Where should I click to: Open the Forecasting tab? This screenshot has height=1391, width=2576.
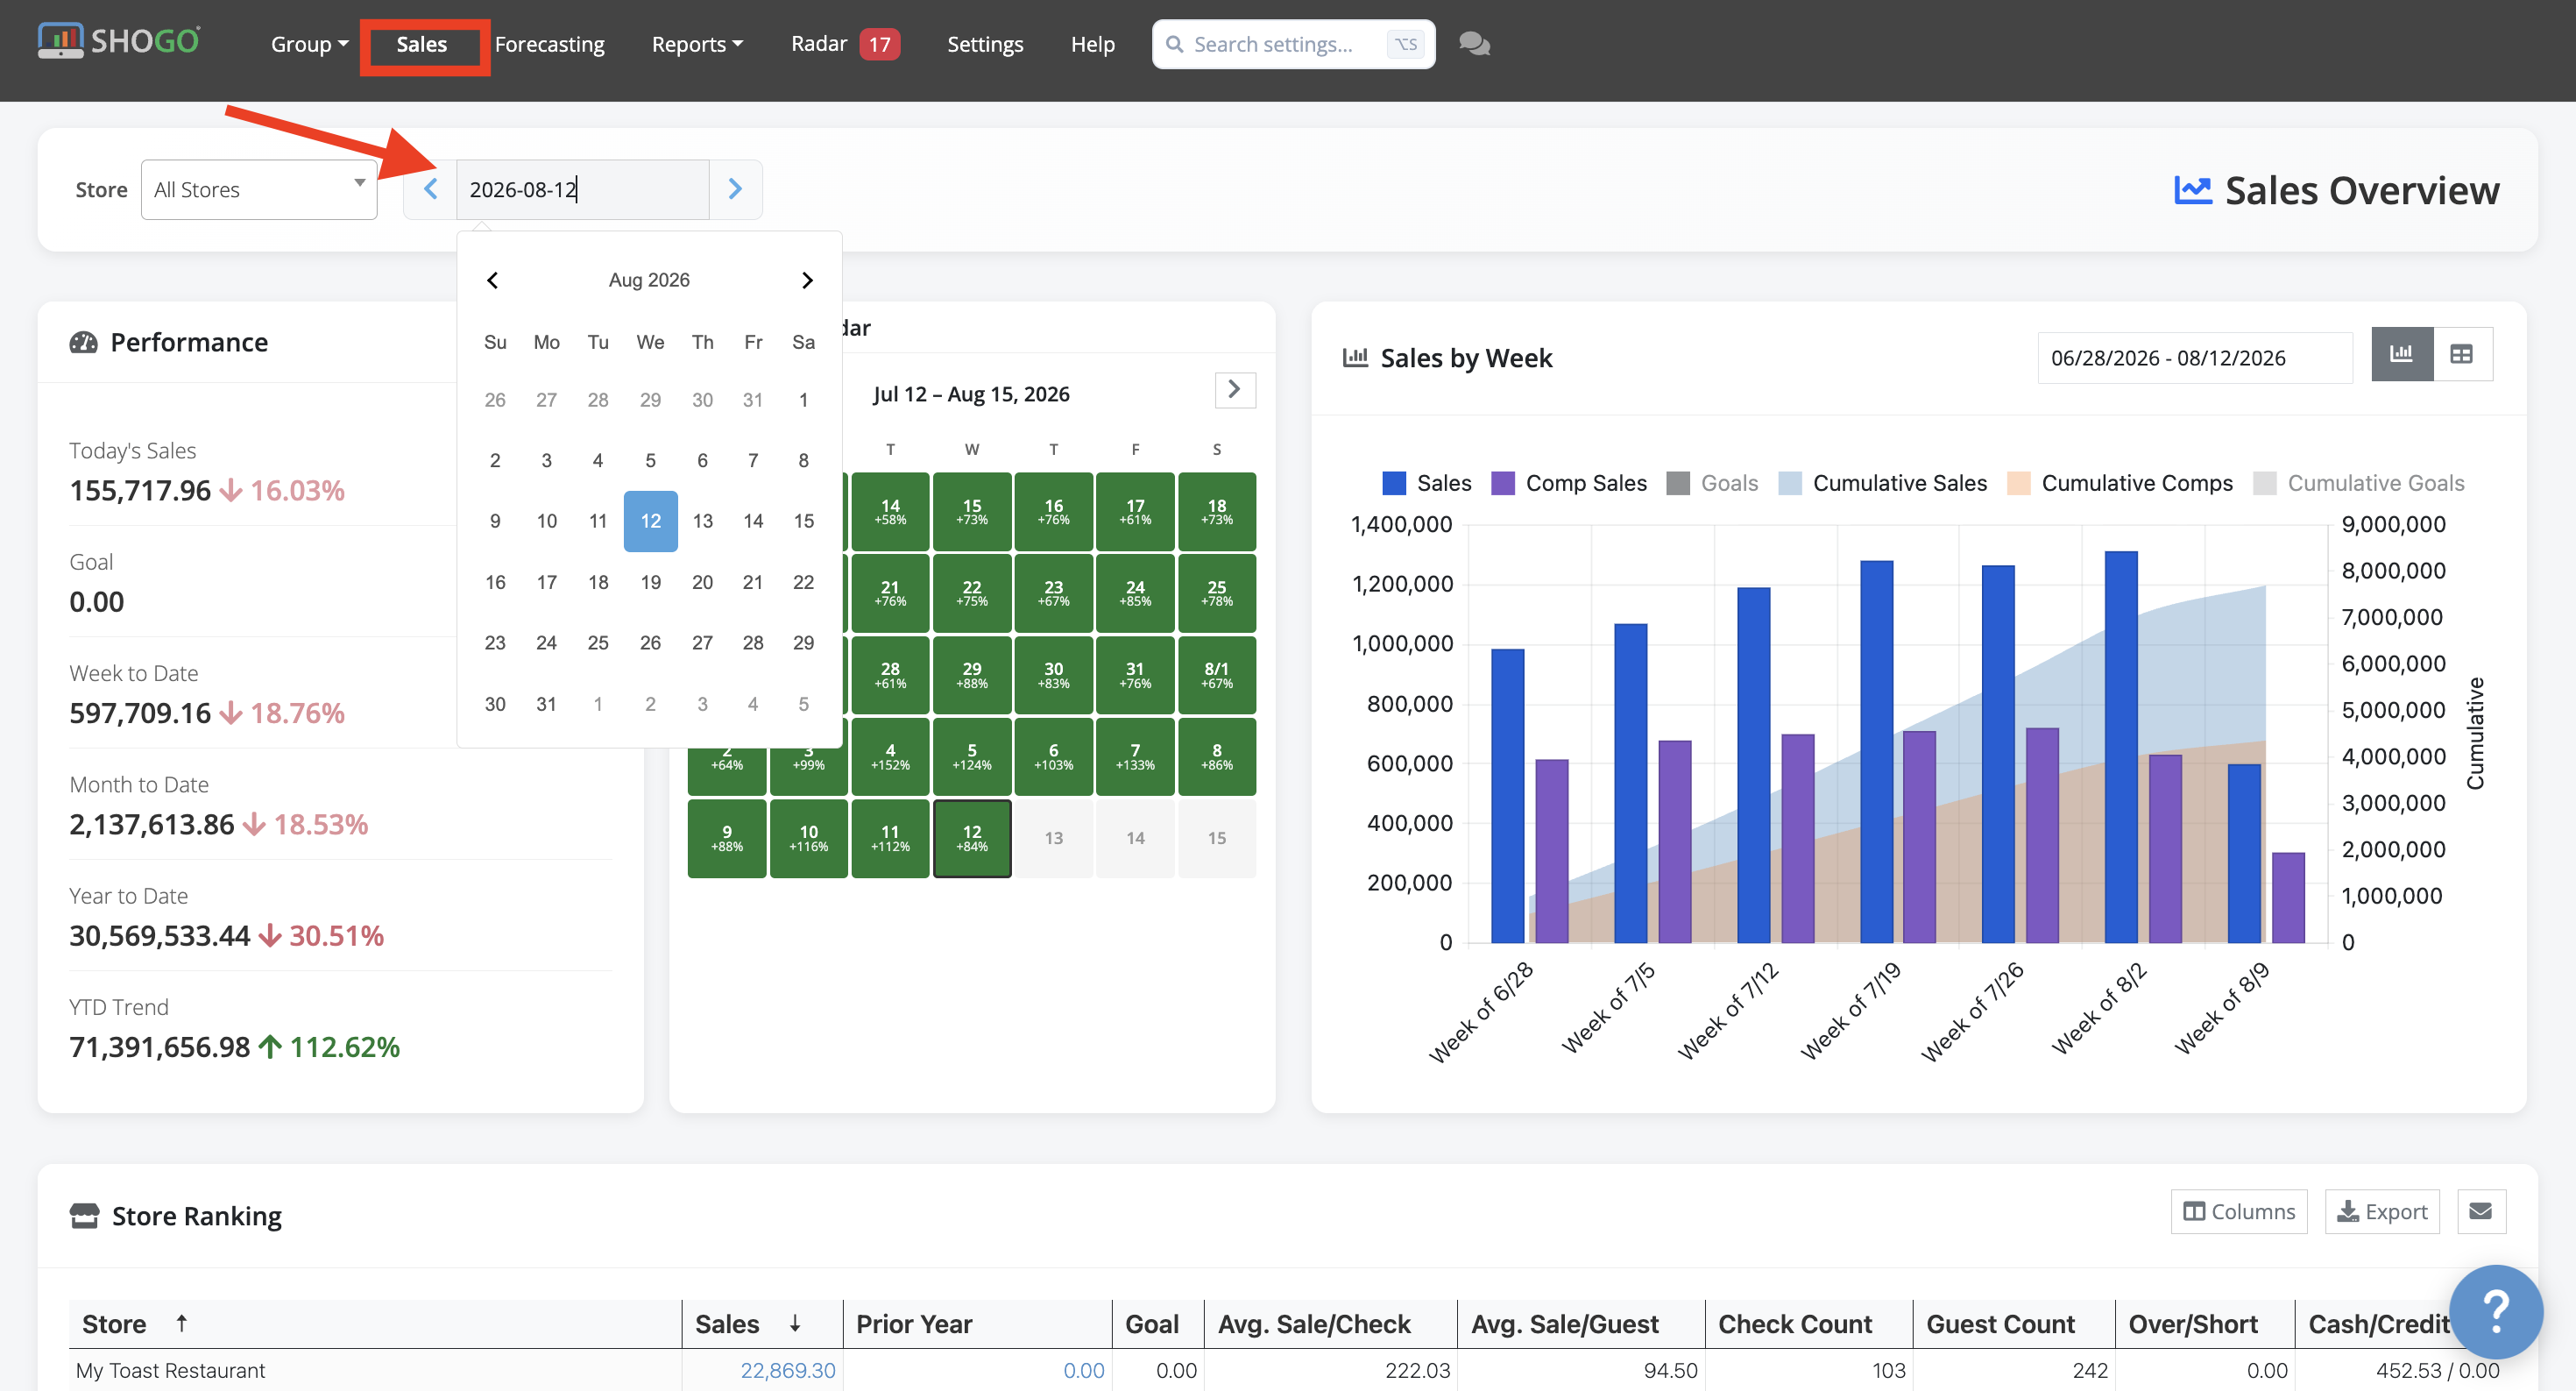[x=549, y=44]
